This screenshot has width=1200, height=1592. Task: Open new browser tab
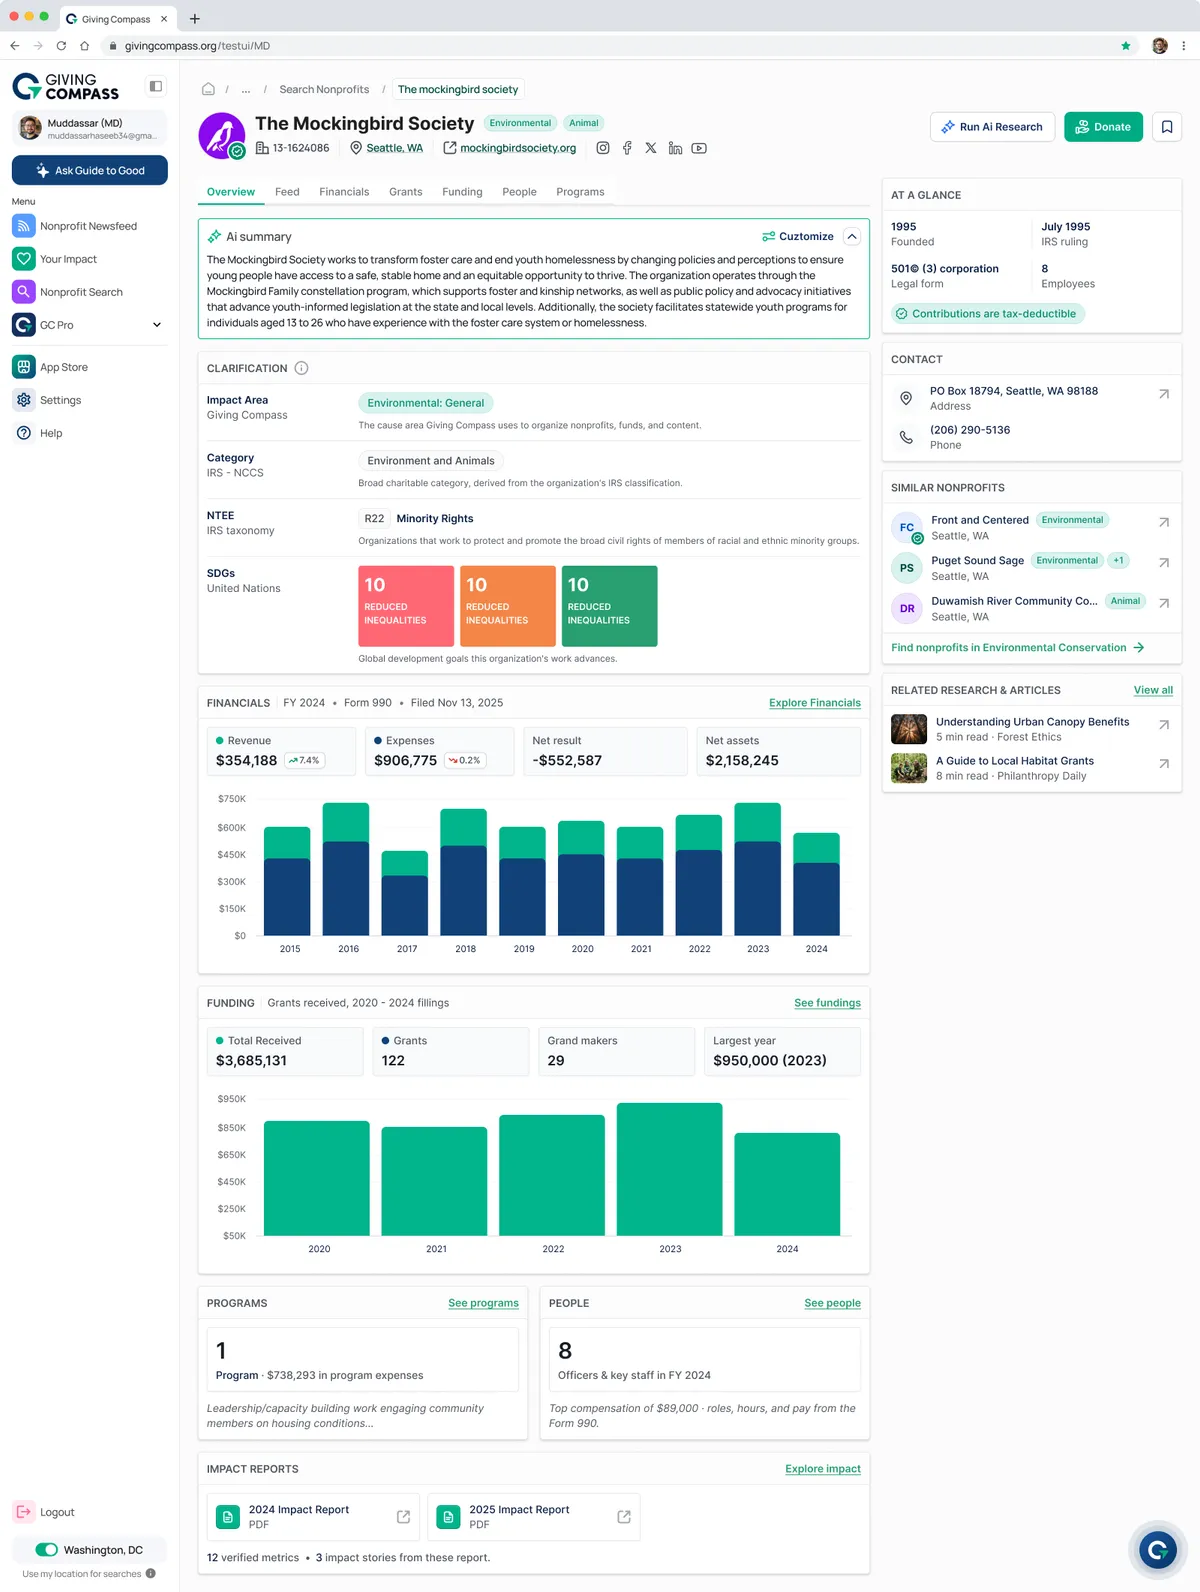click(x=195, y=19)
